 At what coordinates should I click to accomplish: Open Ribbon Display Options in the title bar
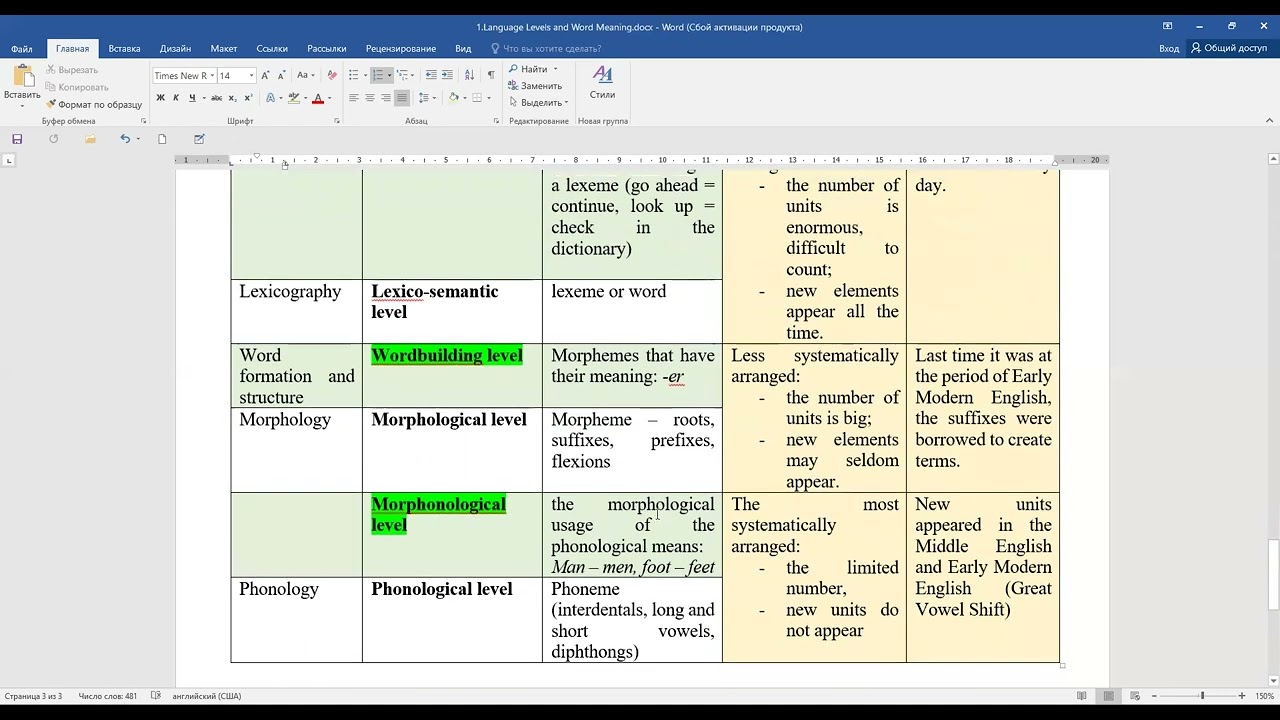1167,26
